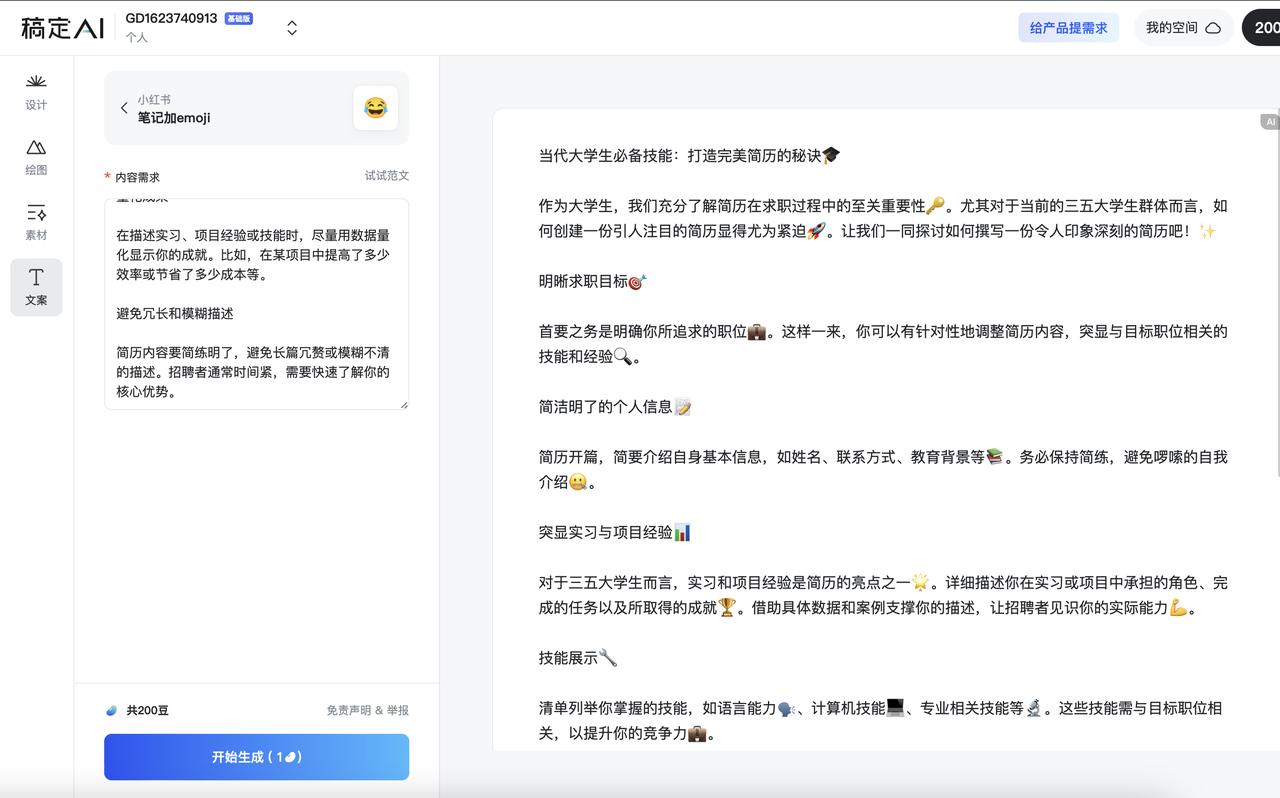
Task: Click the 😂 emoji on the template card
Action: 376,107
